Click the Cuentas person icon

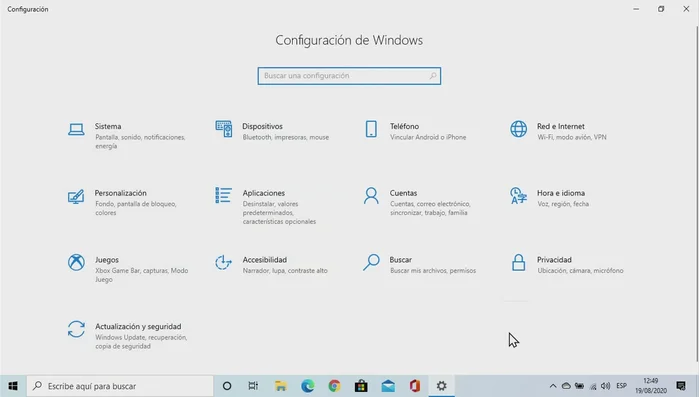coord(371,196)
